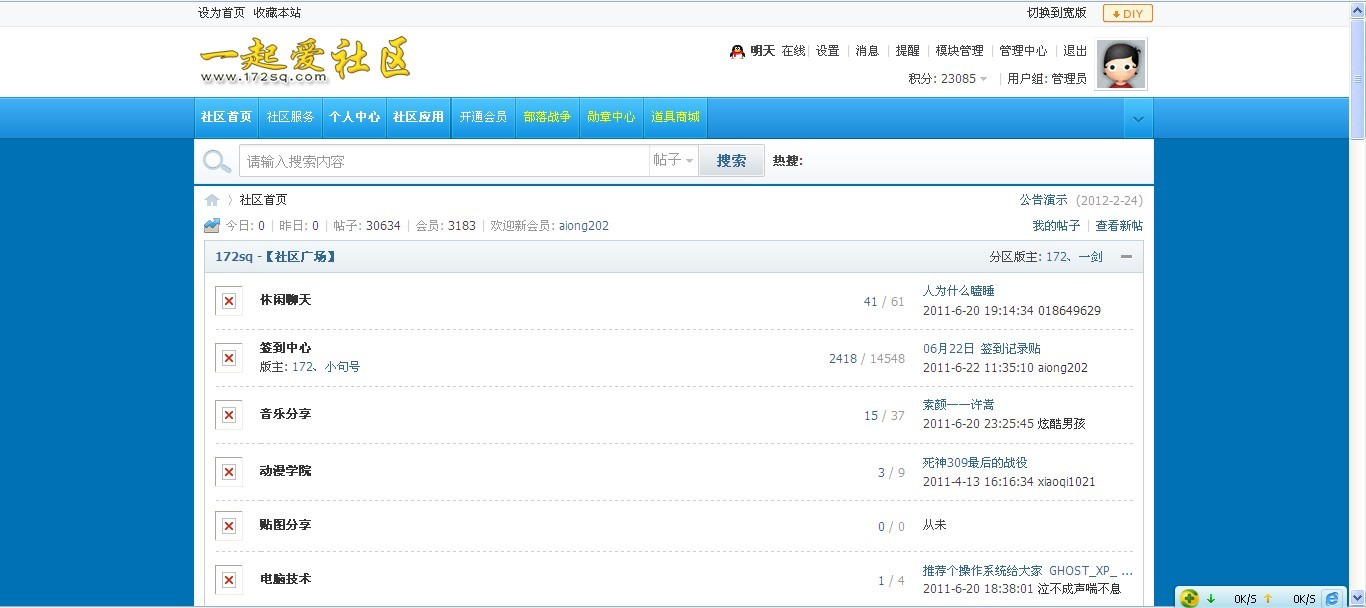This screenshot has width=1366, height=608.
Task: Open the 贴图分享 forum
Action: pos(285,525)
